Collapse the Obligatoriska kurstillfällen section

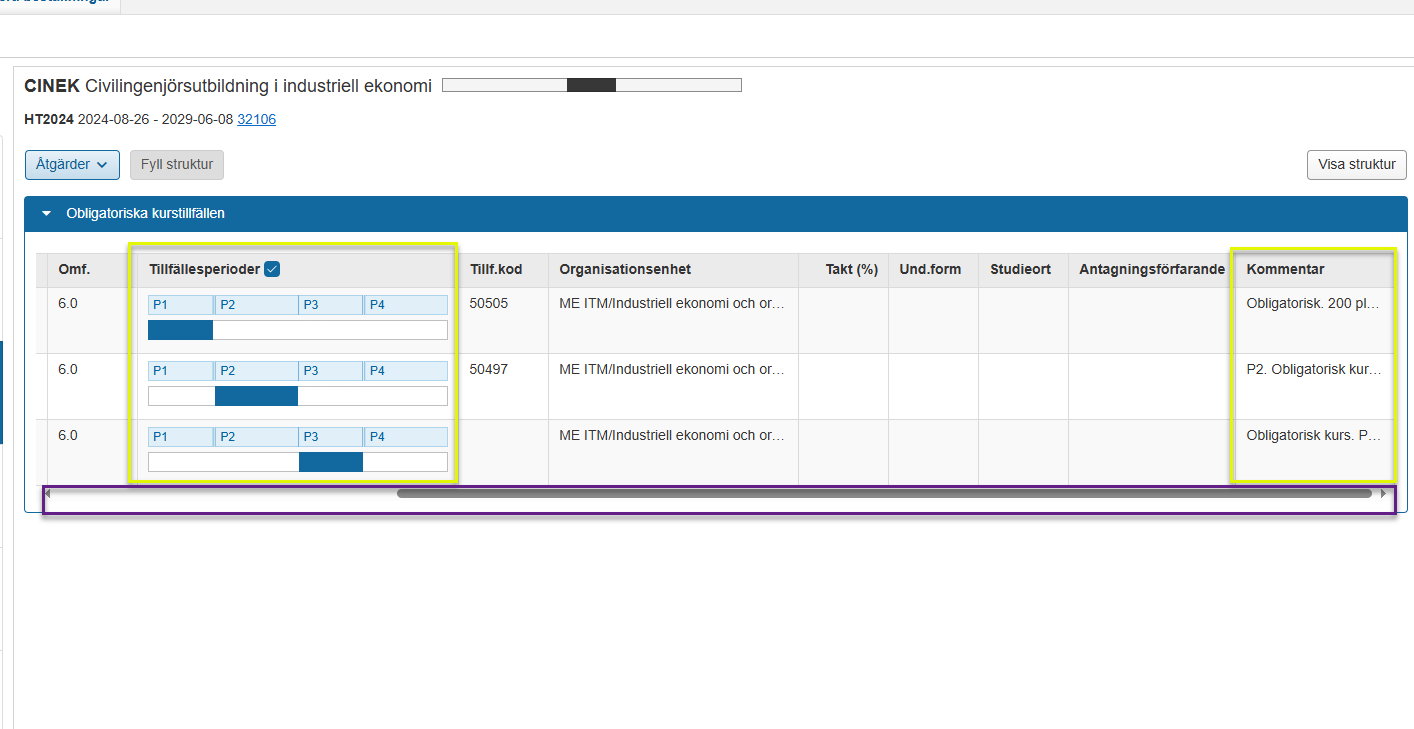point(46,214)
